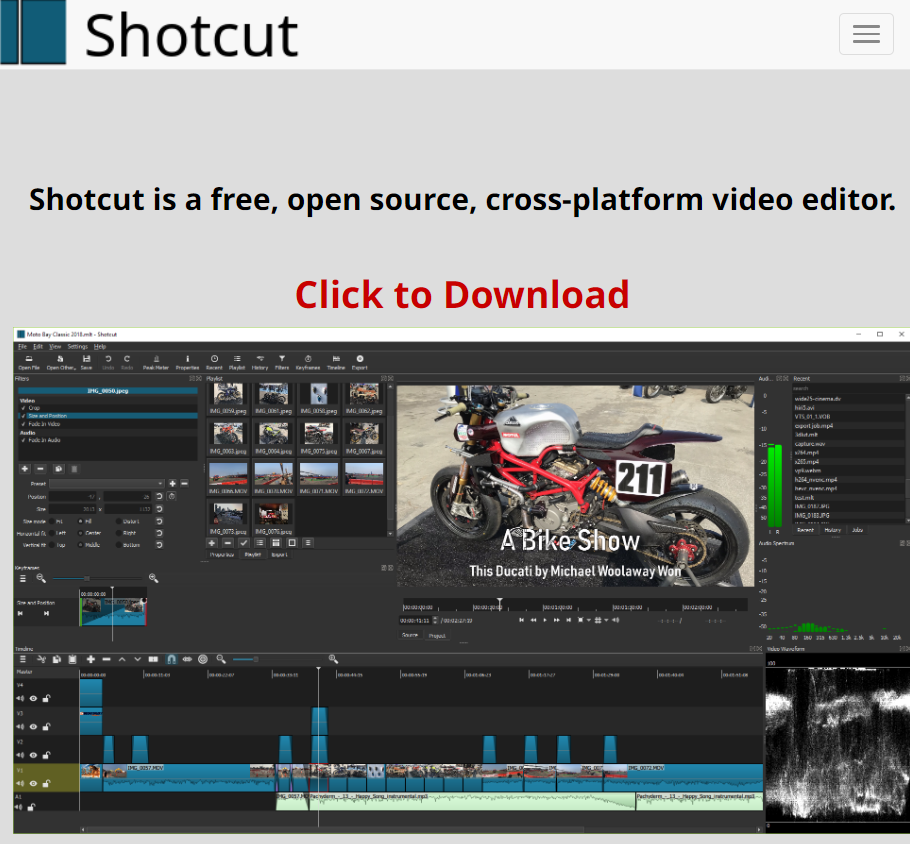Click the Timeline toolbar icon
The width and height of the screenshot is (910, 844).
pos(336,362)
